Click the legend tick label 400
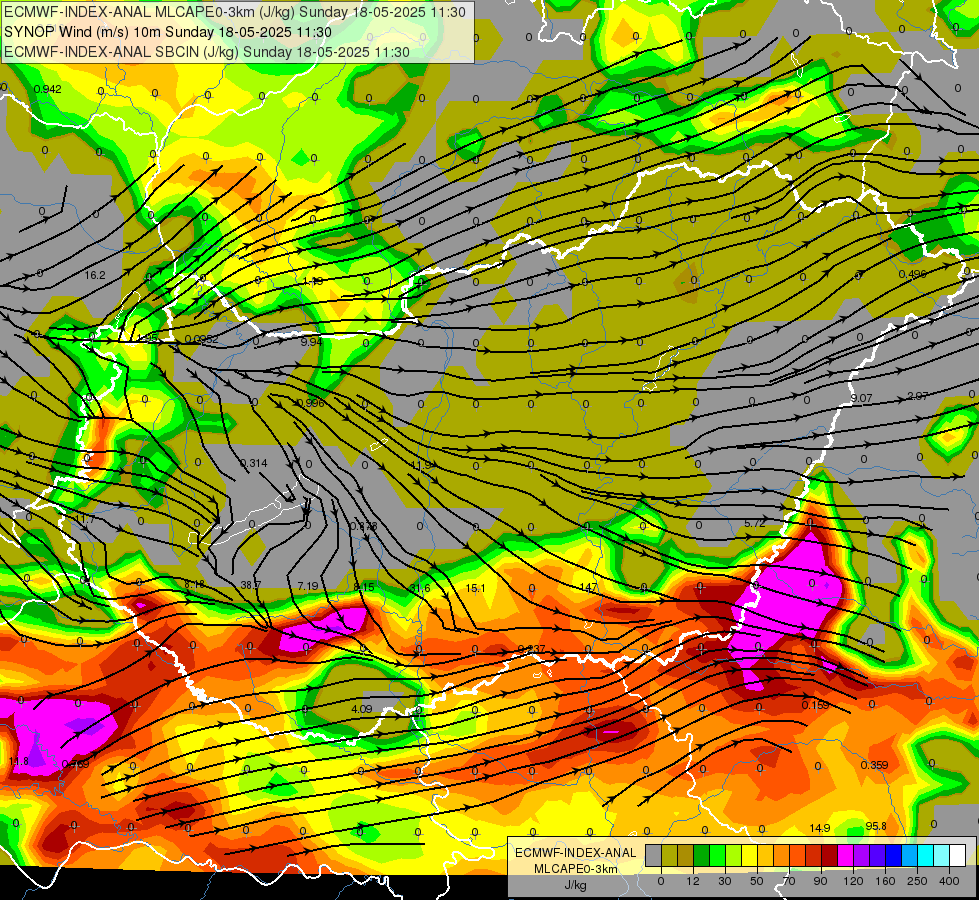The height and width of the screenshot is (900, 979). (949, 881)
